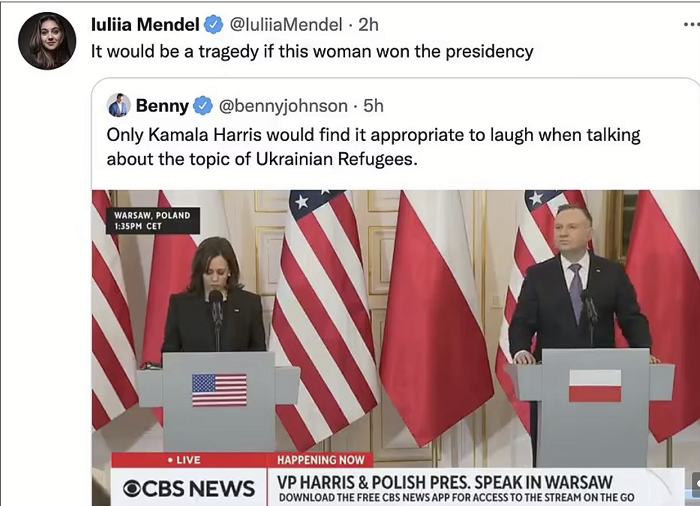
Task: Click the American flag on left podium
Action: click(x=219, y=390)
